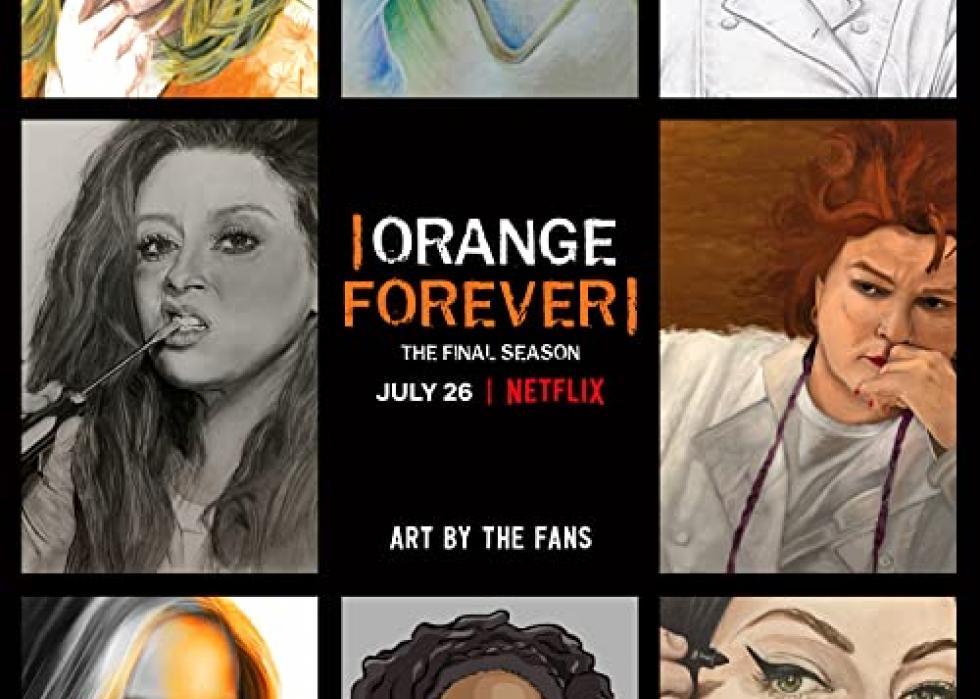Click the ORANGE title word
The height and width of the screenshot is (699, 980).
tap(493, 242)
